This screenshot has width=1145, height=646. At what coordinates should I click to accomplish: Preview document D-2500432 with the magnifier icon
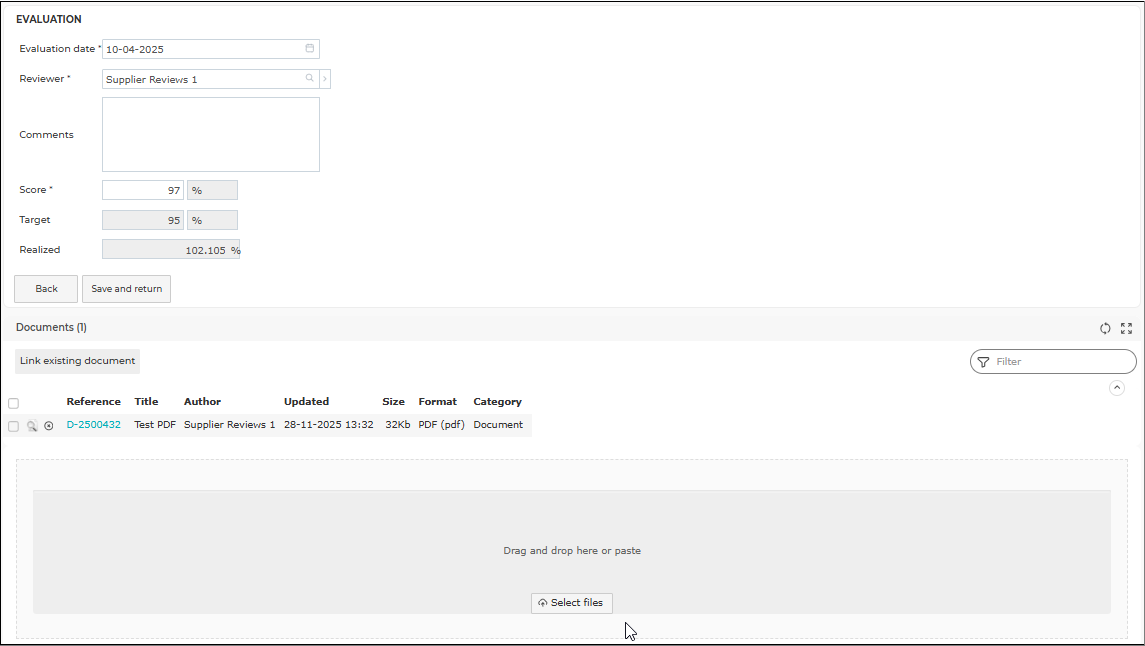pyautogui.click(x=31, y=426)
